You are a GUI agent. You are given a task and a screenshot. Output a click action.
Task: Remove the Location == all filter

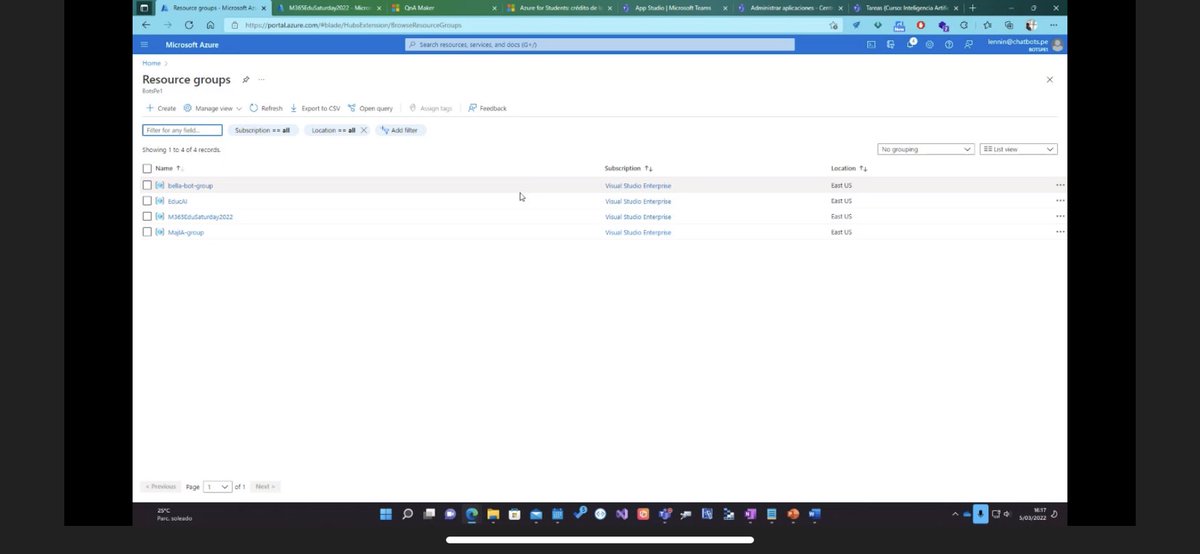364,130
